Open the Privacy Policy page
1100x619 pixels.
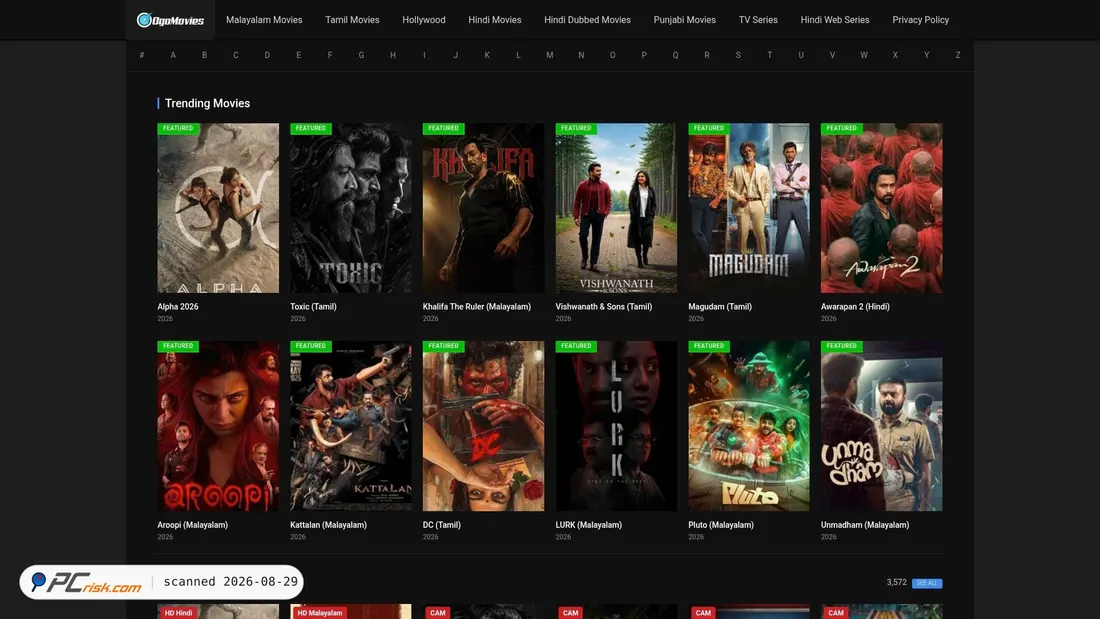[920, 20]
